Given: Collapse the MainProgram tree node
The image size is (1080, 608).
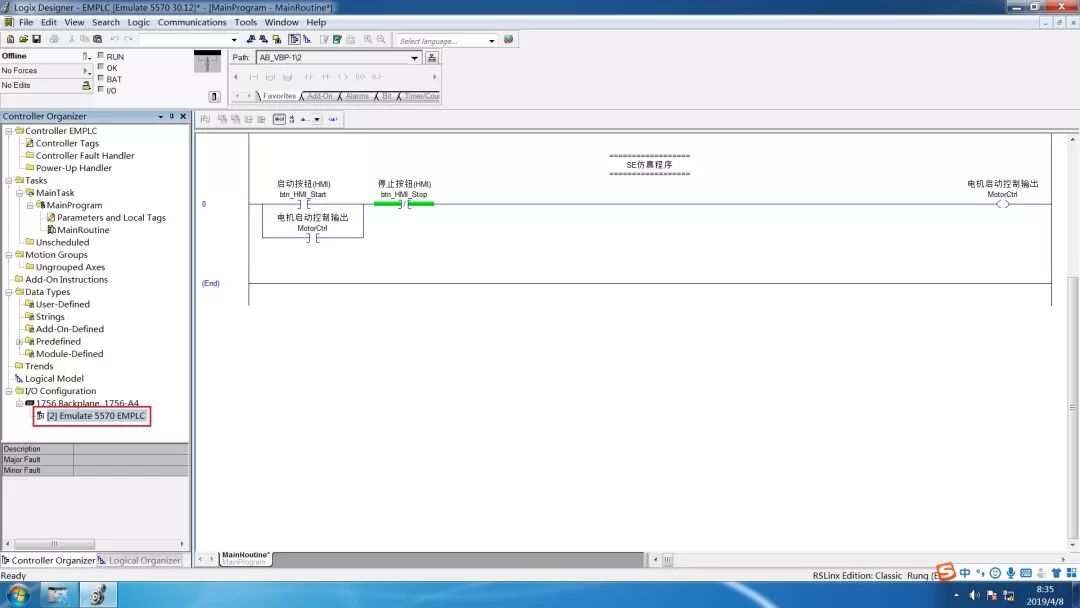Looking at the screenshot, I should click(30, 205).
